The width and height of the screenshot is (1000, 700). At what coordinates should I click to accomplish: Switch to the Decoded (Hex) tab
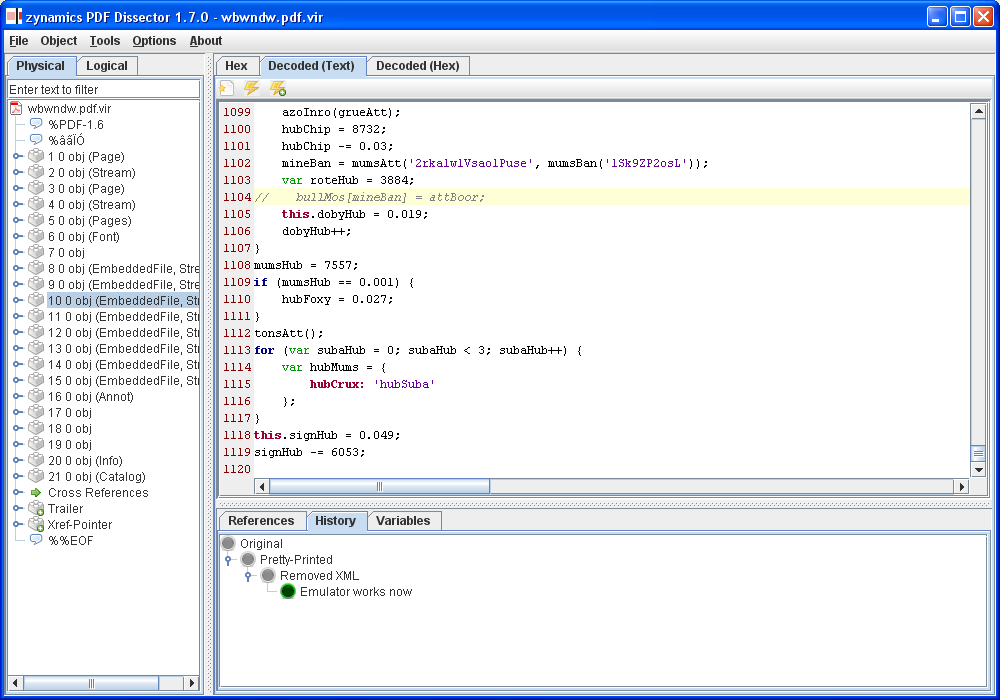tap(417, 66)
